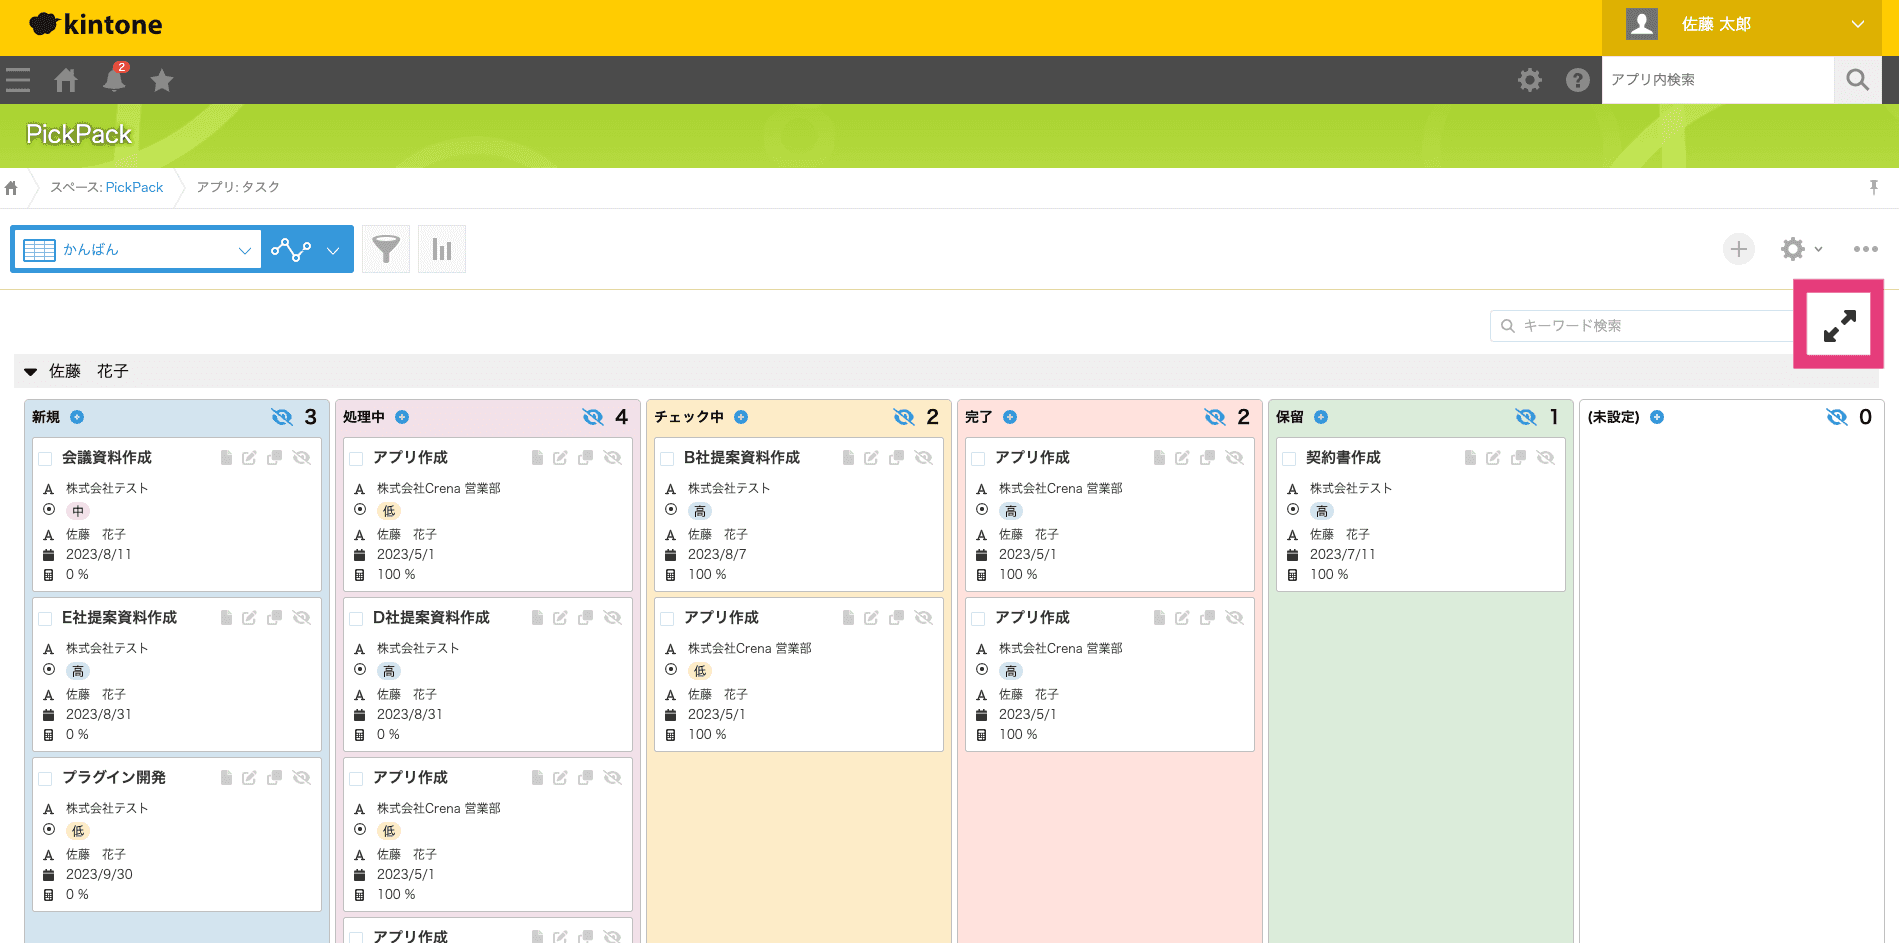Image resolution: width=1899 pixels, height=951 pixels.
Task: Click the date 2023/7/11
Action: coord(1343,555)
